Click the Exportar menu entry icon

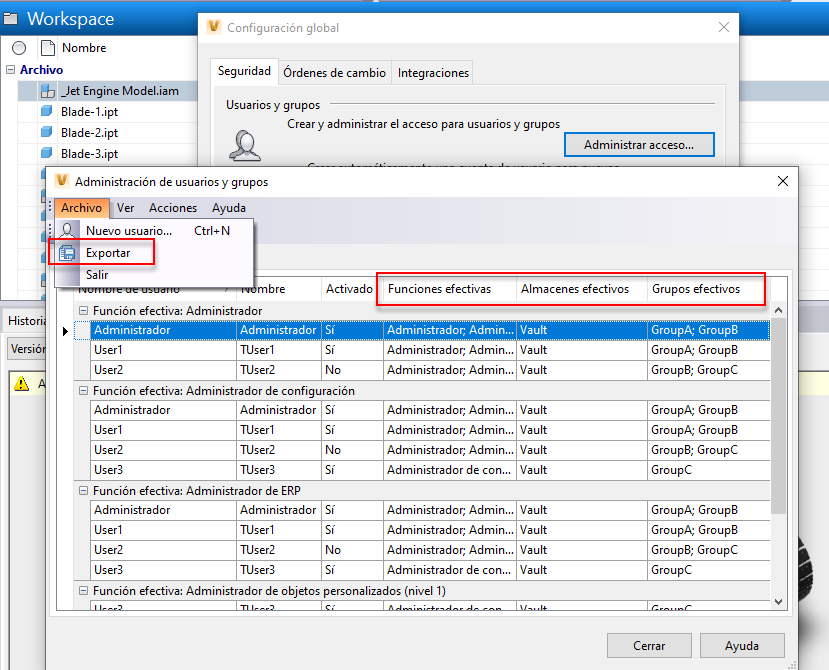(x=67, y=253)
